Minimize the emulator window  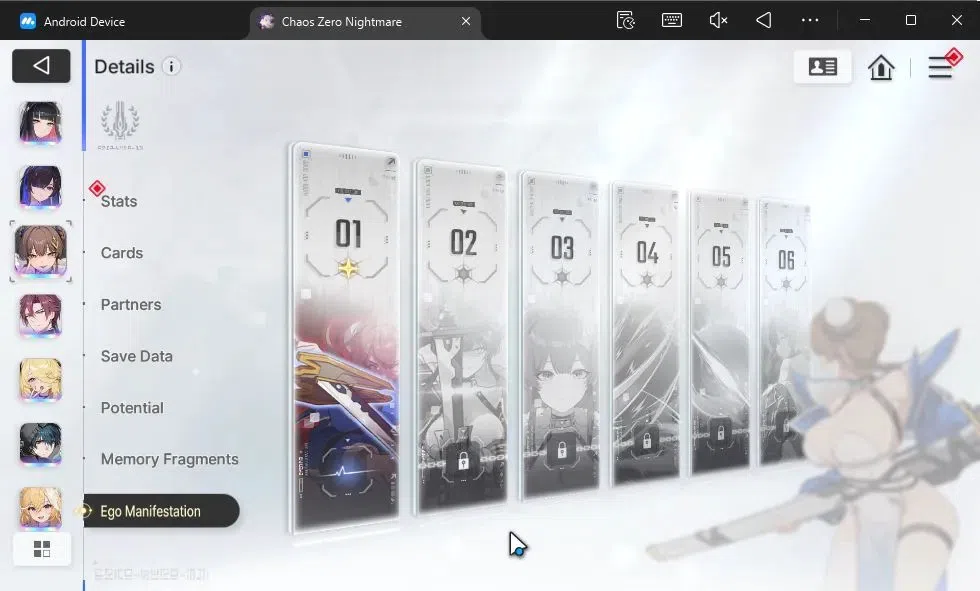coord(865,20)
